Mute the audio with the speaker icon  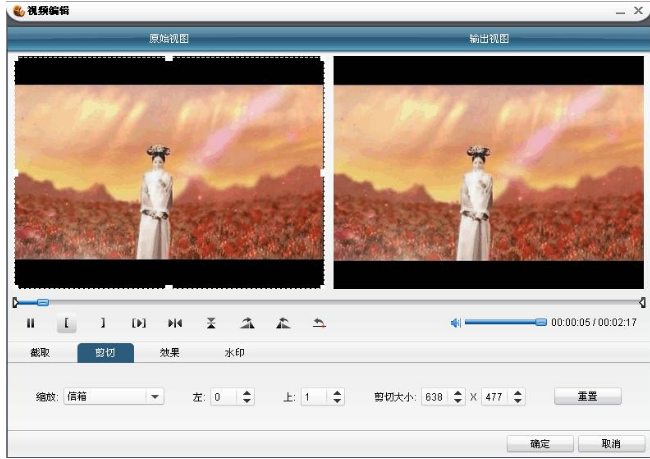tap(456, 323)
